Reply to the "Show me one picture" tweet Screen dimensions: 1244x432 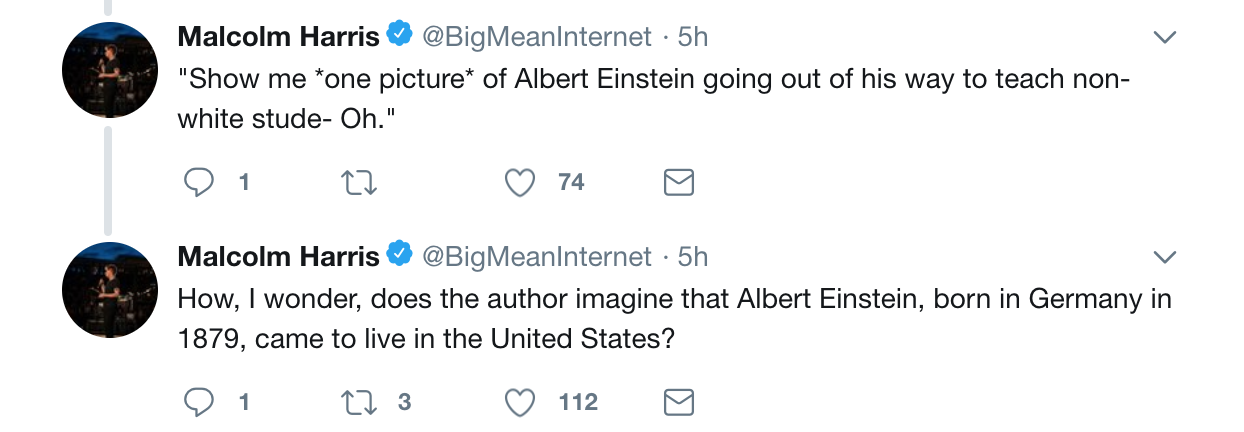coord(200,182)
